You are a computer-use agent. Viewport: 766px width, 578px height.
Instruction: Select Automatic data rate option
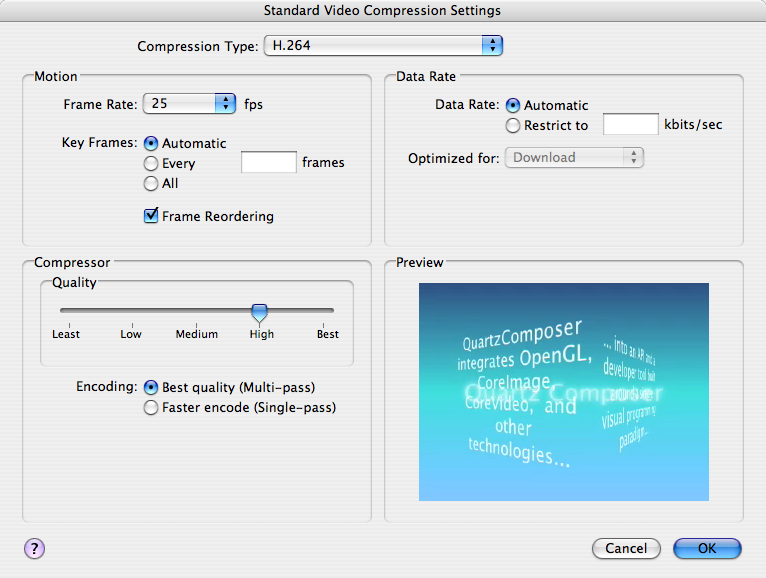(x=514, y=105)
